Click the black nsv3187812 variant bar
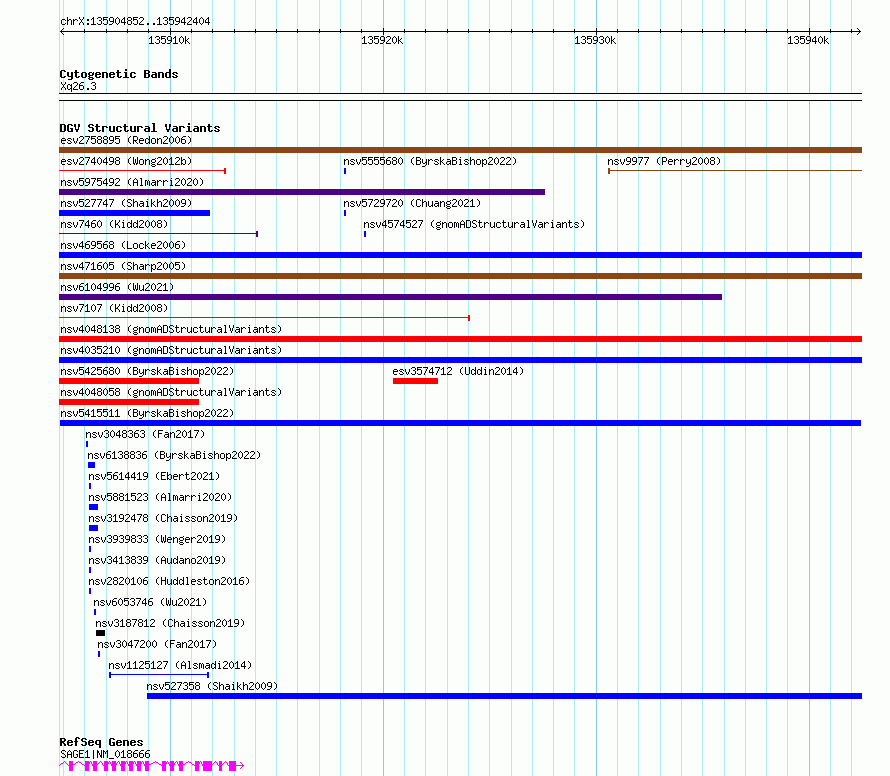The width and height of the screenshot is (890, 776). (100, 633)
